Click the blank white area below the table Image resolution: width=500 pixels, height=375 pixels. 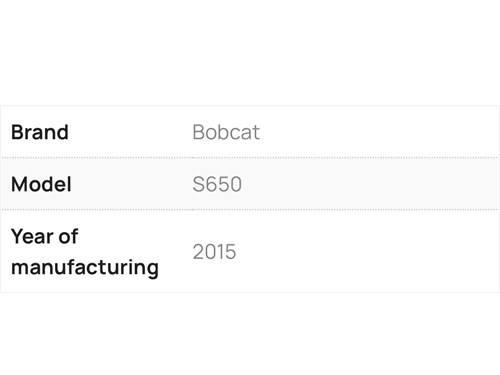coord(250,333)
